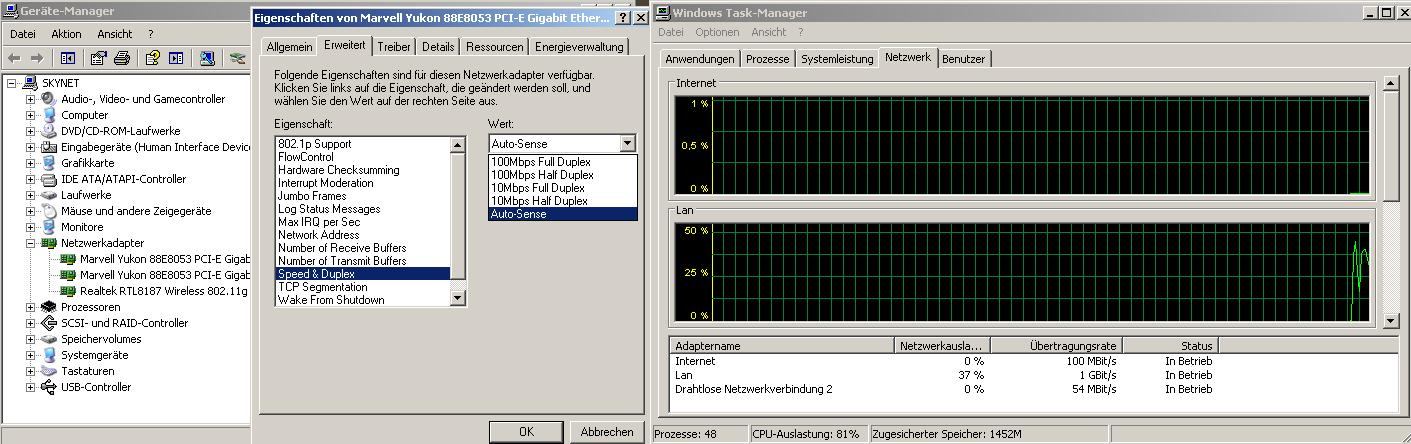This screenshot has width=1411, height=444.
Task: Switch to Prozesse tab in Task-Manager
Action: tap(767, 59)
